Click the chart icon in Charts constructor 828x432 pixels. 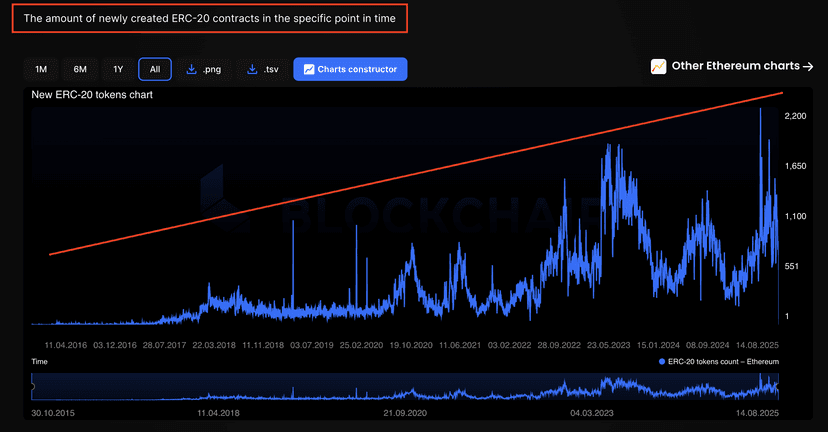(309, 69)
